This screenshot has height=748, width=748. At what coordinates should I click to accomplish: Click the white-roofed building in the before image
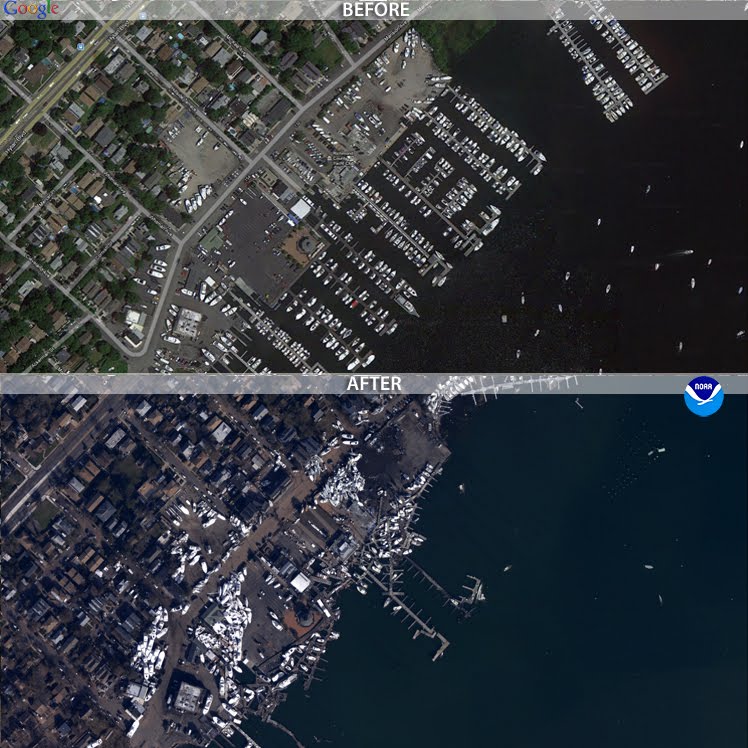pos(301,209)
